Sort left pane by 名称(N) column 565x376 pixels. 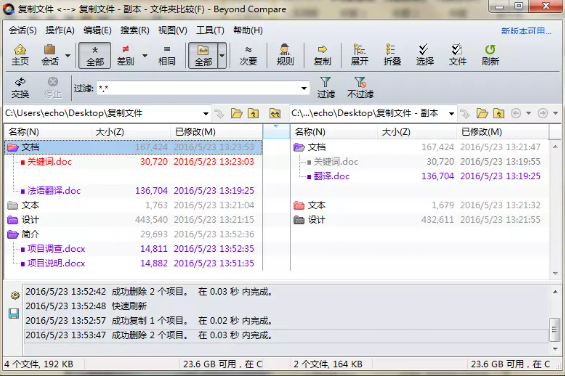point(48,132)
